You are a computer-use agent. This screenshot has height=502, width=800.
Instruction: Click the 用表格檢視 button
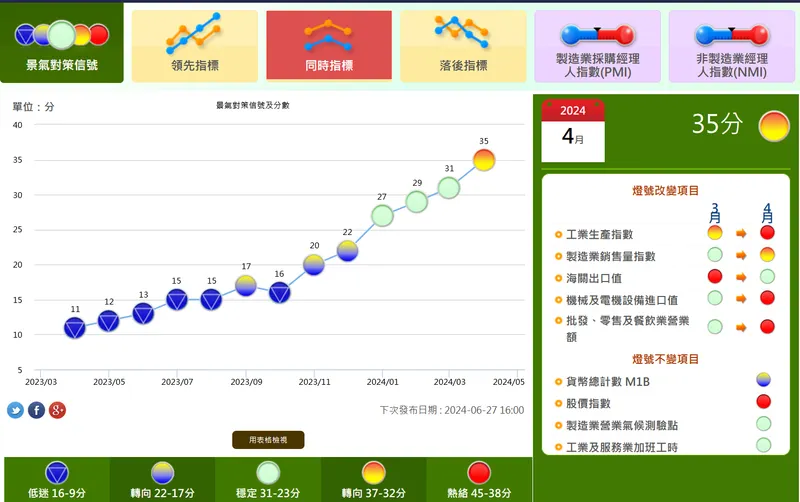pyautogui.click(x=268, y=440)
